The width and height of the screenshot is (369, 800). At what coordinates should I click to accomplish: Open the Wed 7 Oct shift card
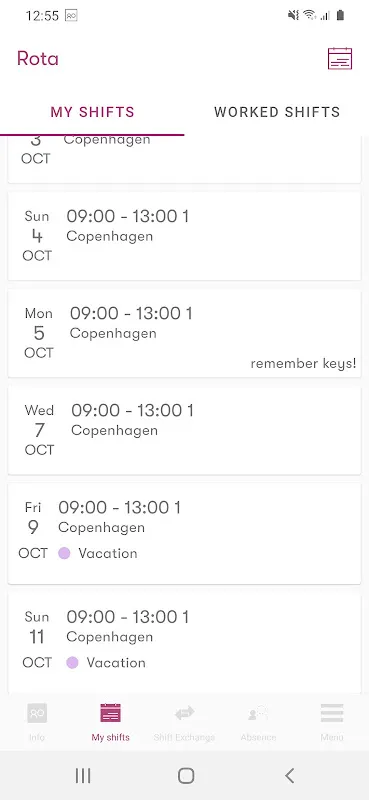pyautogui.click(x=184, y=430)
